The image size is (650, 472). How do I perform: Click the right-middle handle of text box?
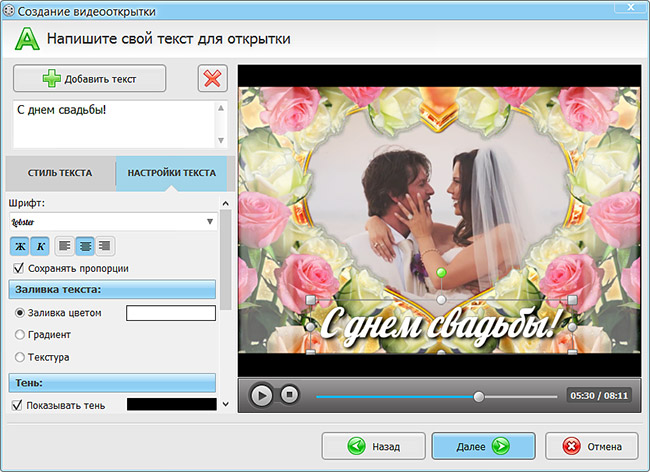572,327
